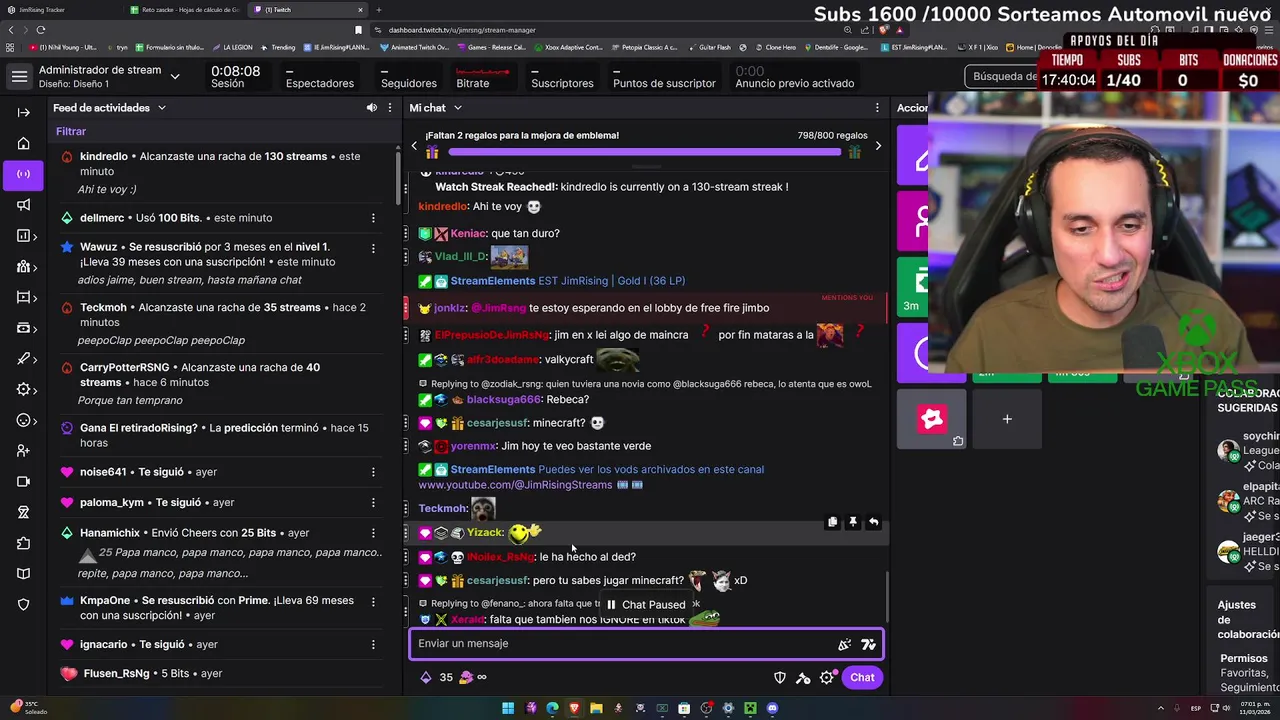Open File Explorer from taskbar
Viewport: 1280px width, 720px height.
(596, 708)
